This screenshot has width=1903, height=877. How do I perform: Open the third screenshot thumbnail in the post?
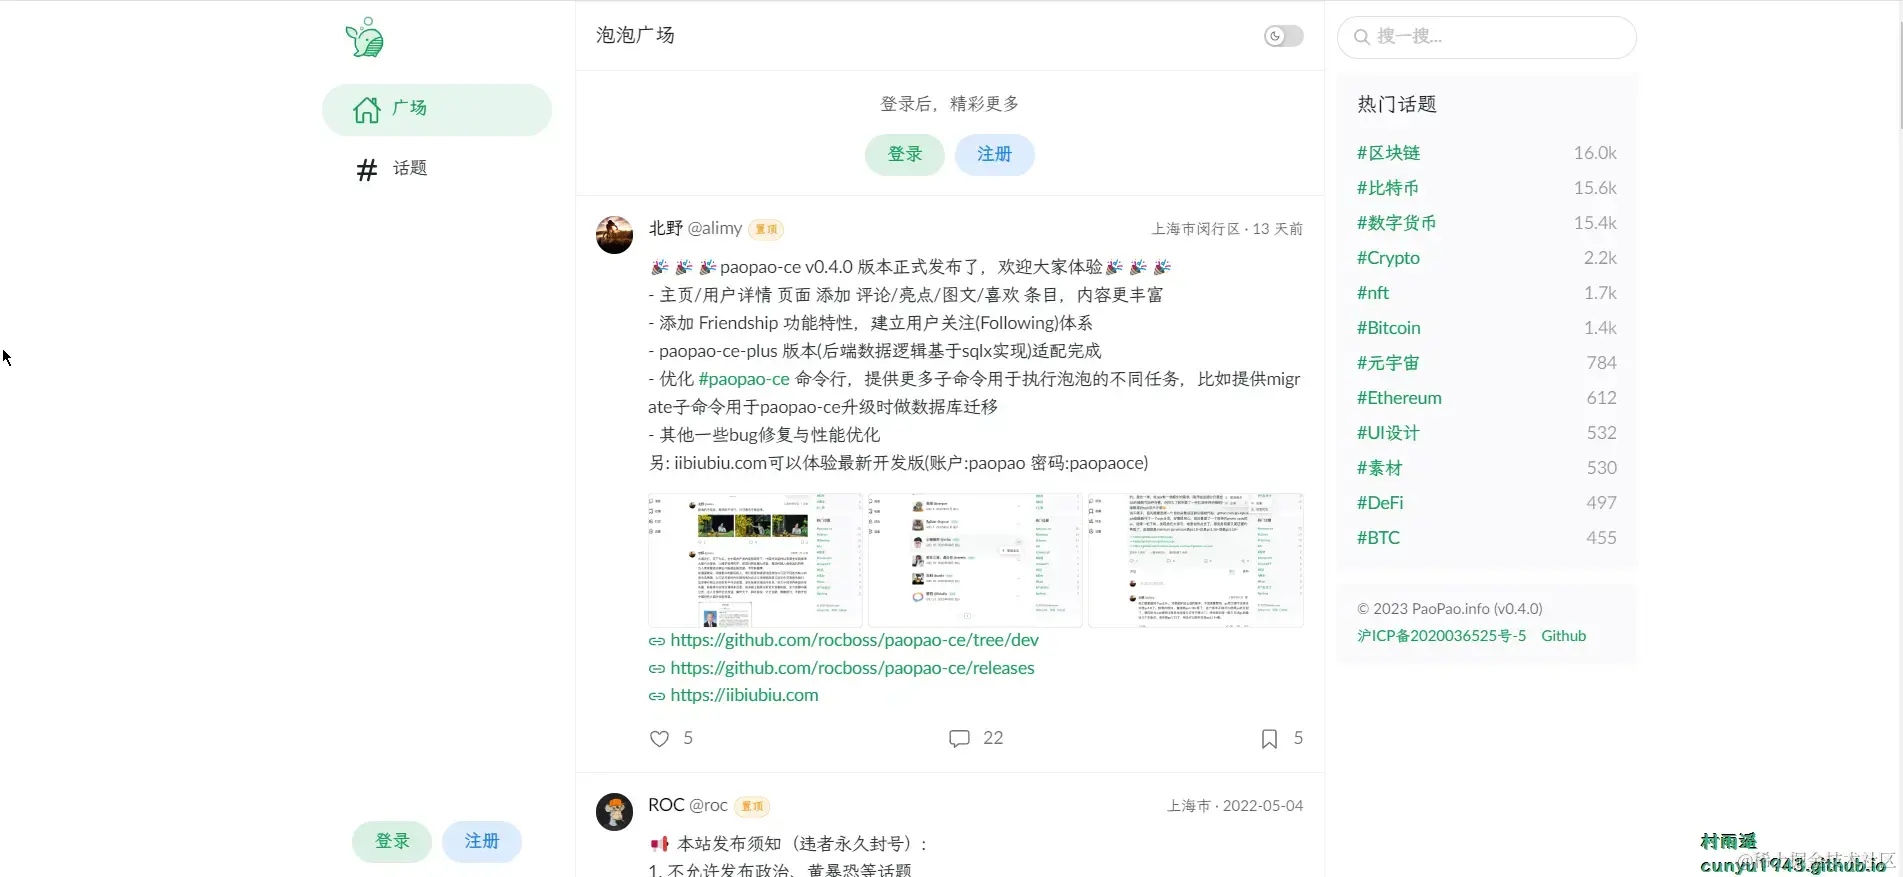[1195, 560]
